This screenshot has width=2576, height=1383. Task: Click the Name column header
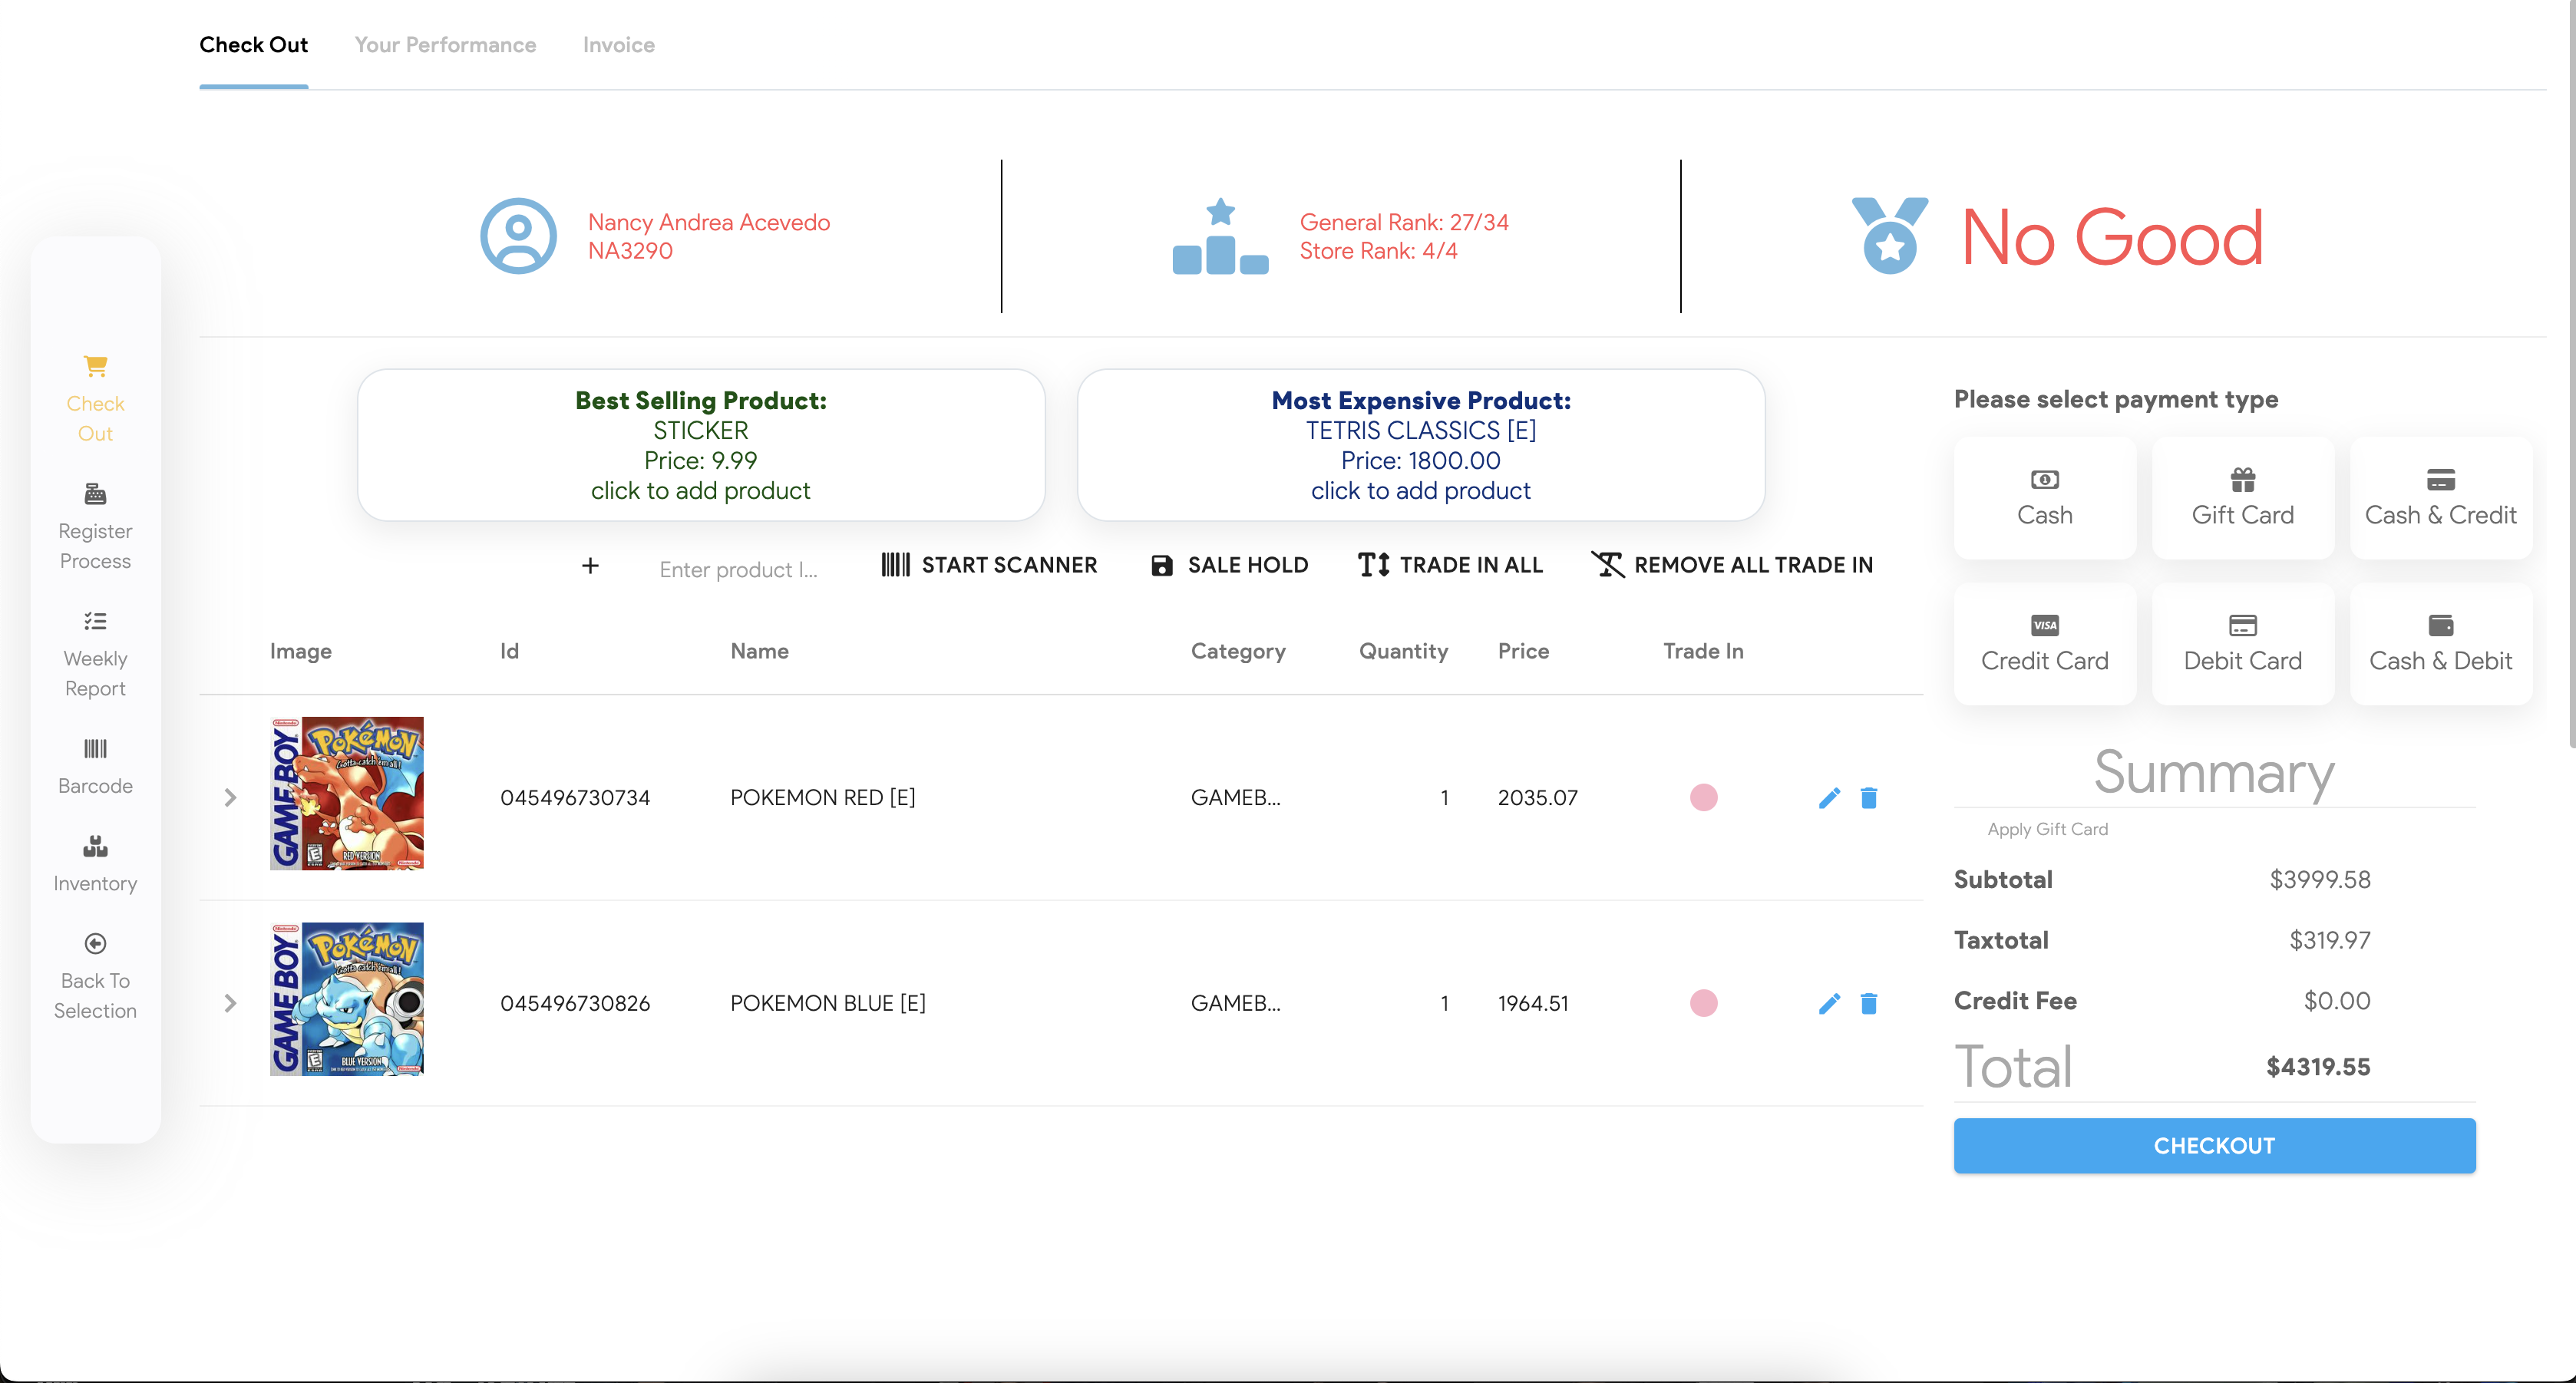click(759, 652)
